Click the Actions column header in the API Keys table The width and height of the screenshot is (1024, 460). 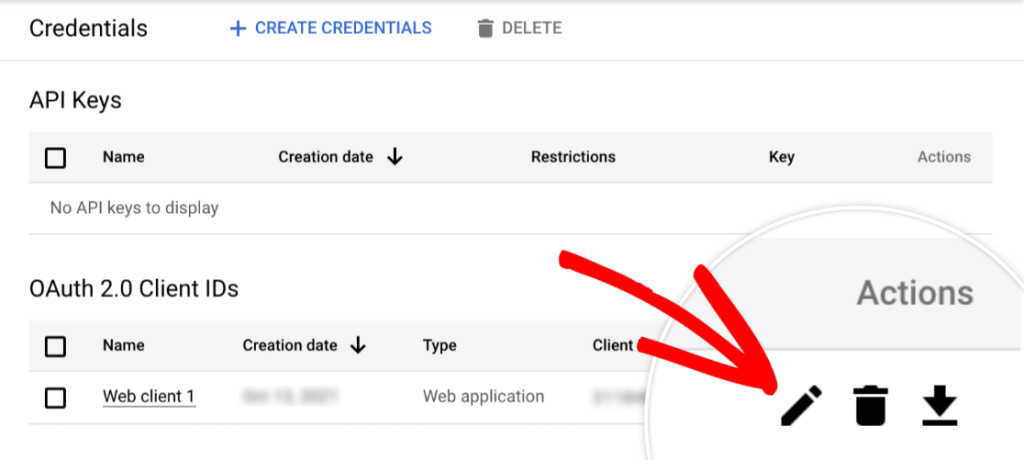click(943, 157)
